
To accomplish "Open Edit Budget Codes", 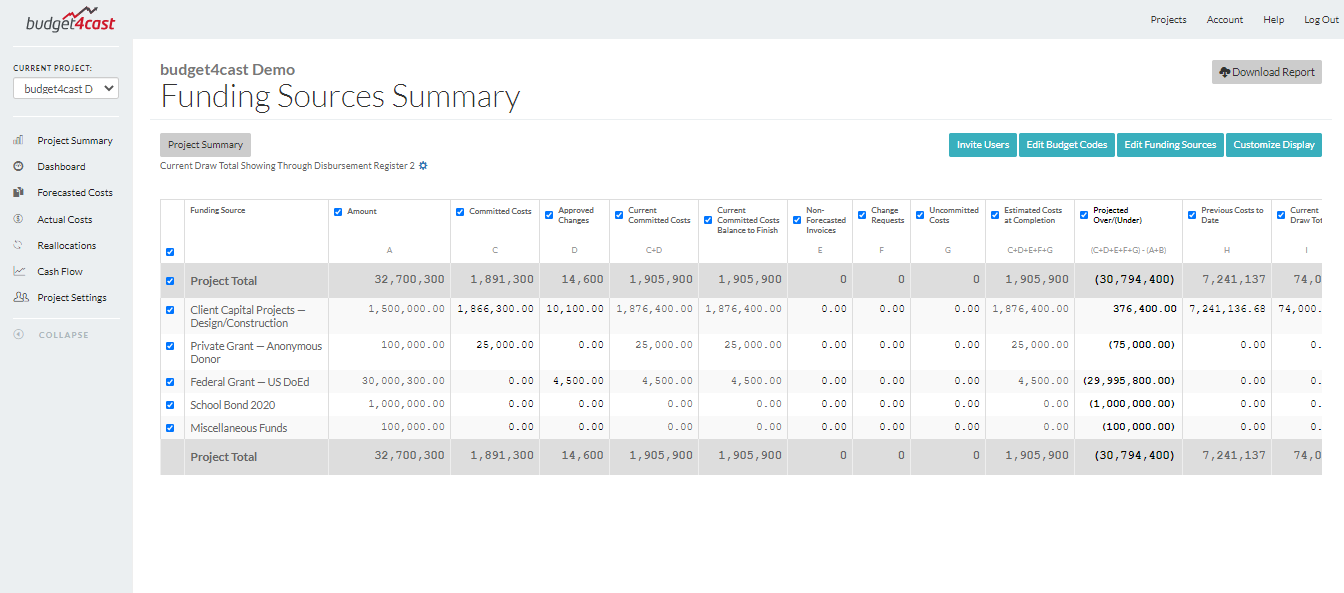I will pyautogui.click(x=1067, y=145).
